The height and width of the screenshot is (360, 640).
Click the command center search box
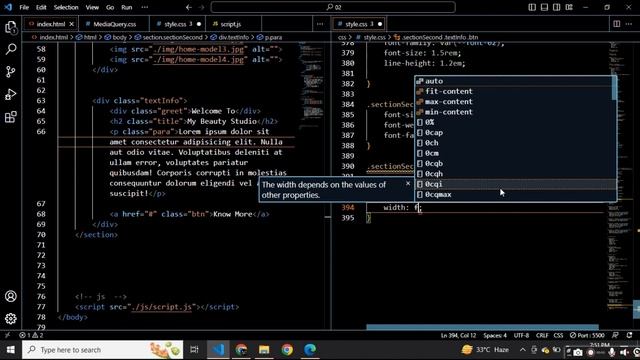click(333, 7)
